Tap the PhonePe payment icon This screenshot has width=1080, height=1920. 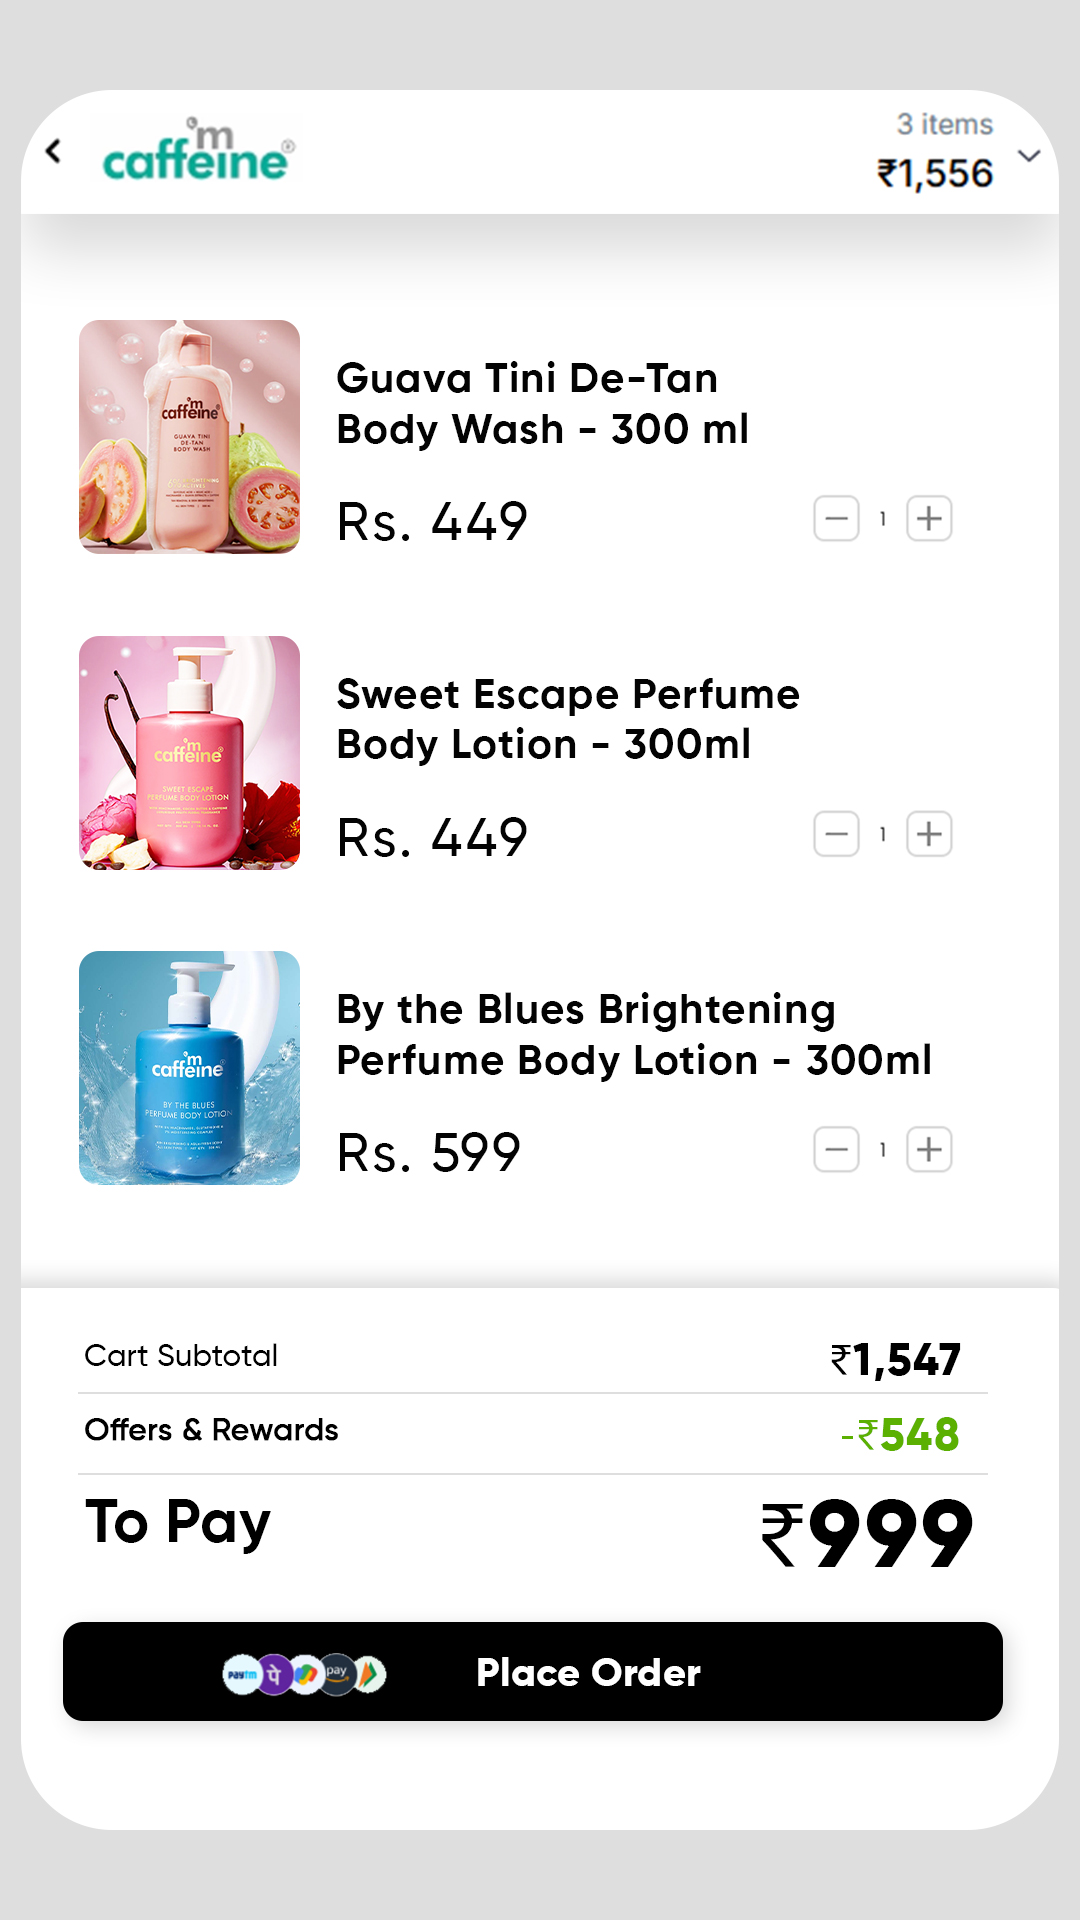274,1674
